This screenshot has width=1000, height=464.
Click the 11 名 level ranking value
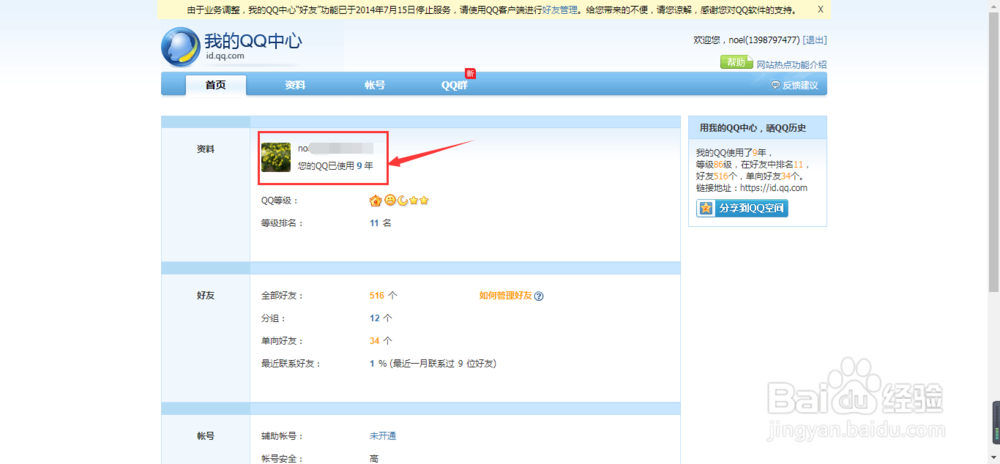[380, 223]
